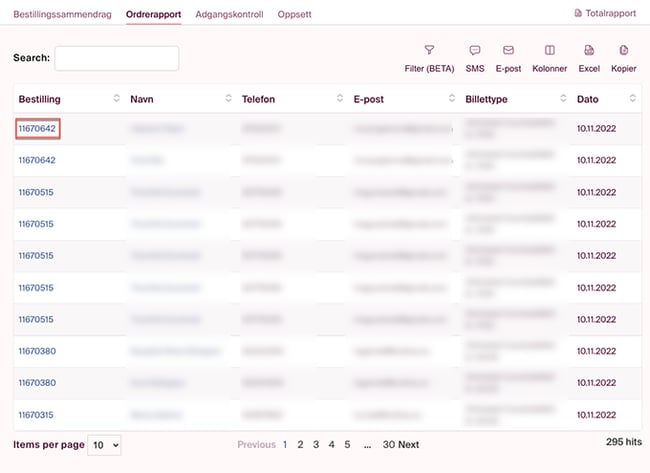The height and width of the screenshot is (473, 650).
Task: Open the Oppsett tab
Action: coord(294,14)
